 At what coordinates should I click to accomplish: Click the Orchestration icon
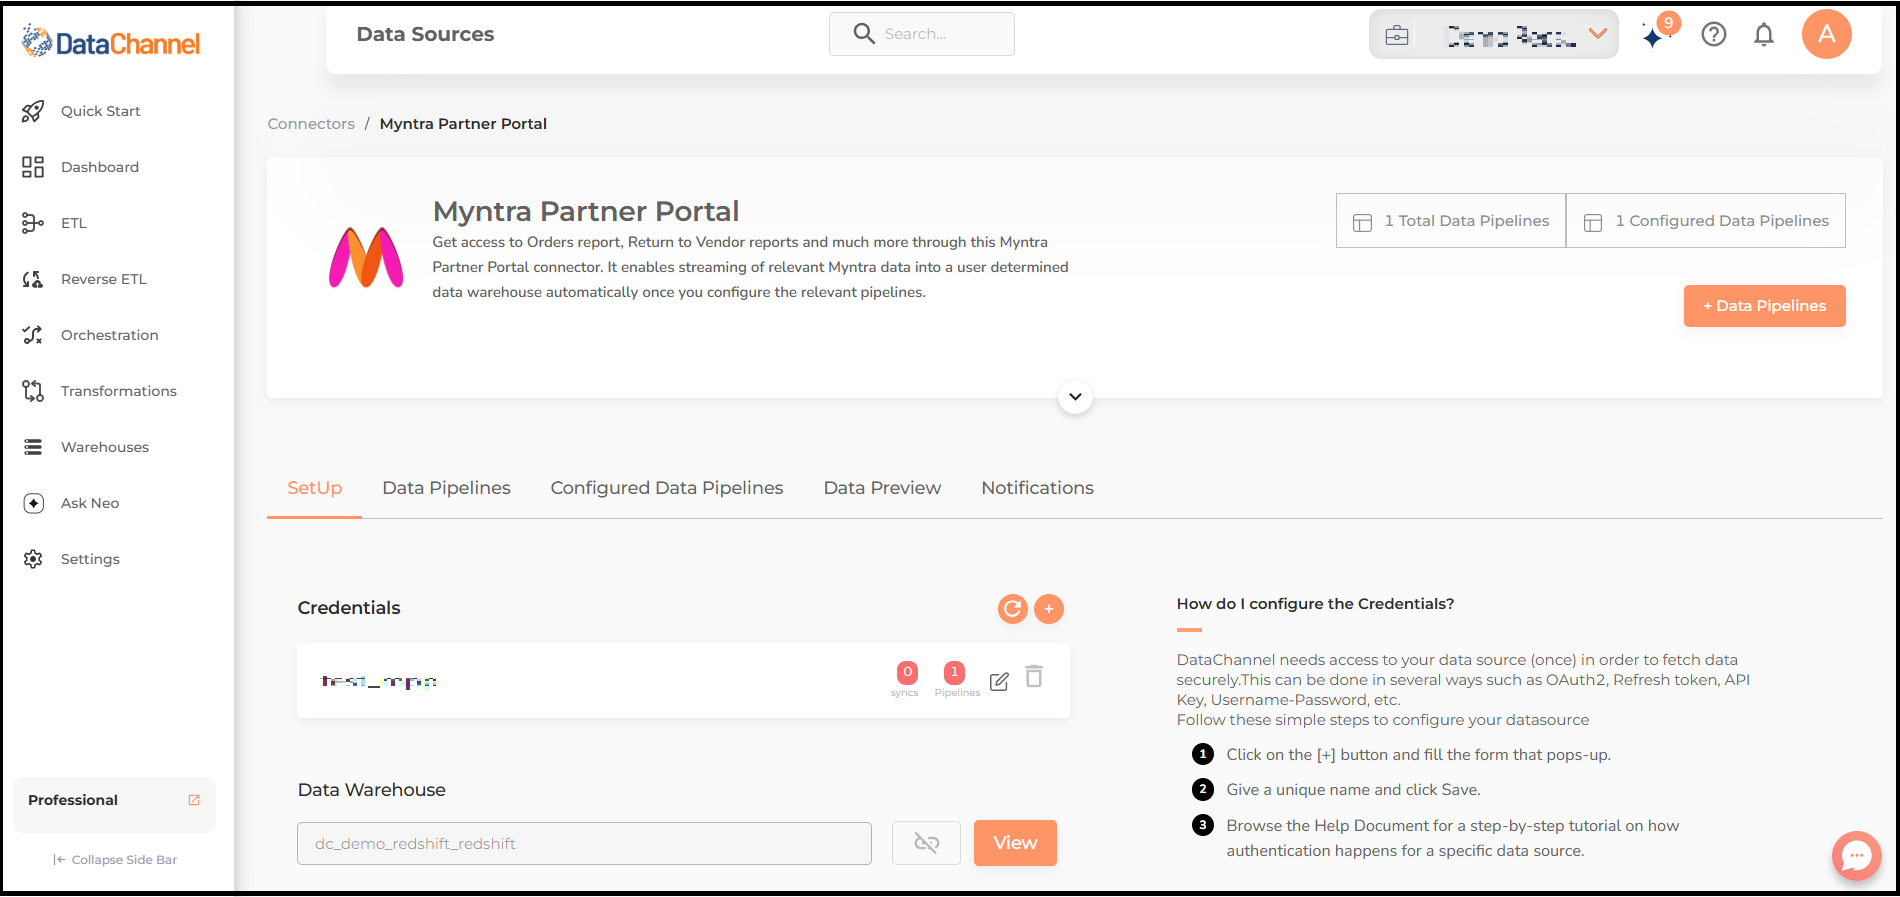[33, 335]
